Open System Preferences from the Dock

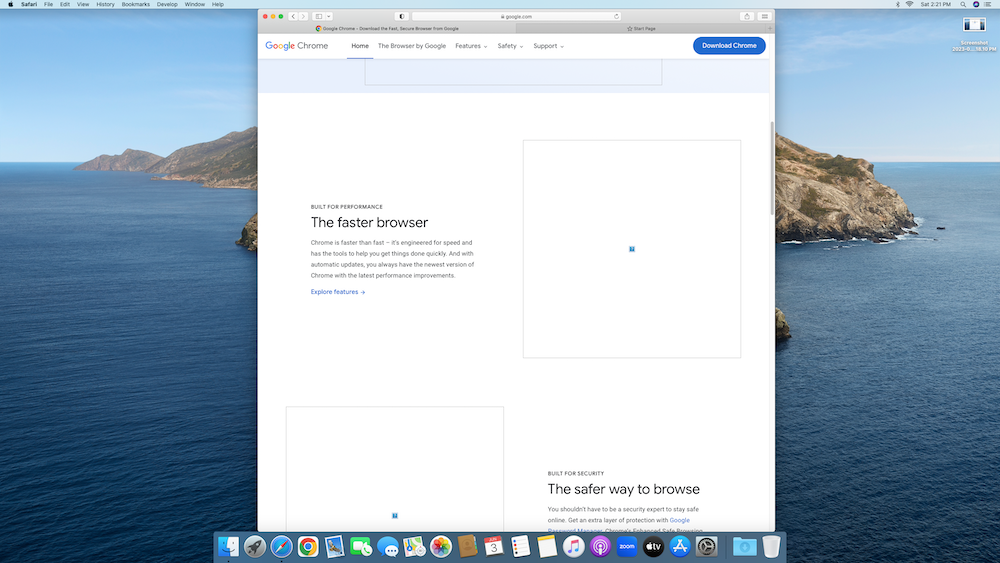[x=707, y=546]
